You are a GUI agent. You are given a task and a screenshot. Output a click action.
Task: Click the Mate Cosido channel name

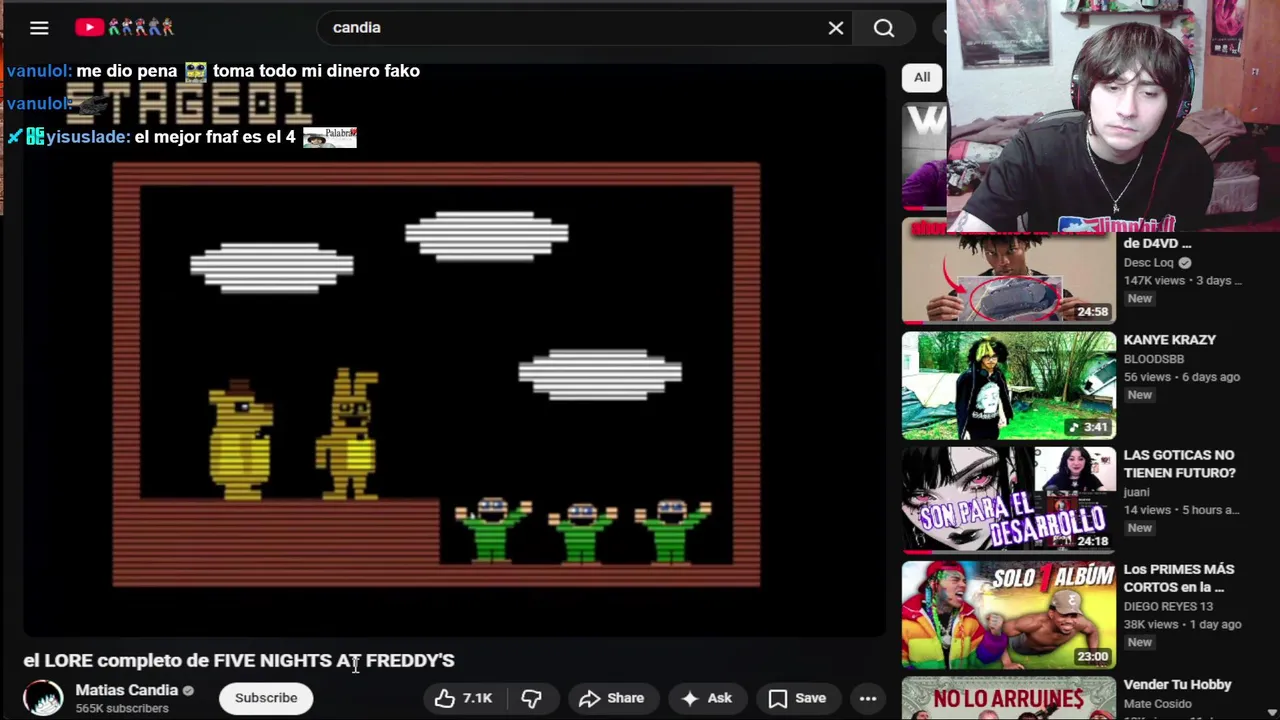click(x=1156, y=704)
